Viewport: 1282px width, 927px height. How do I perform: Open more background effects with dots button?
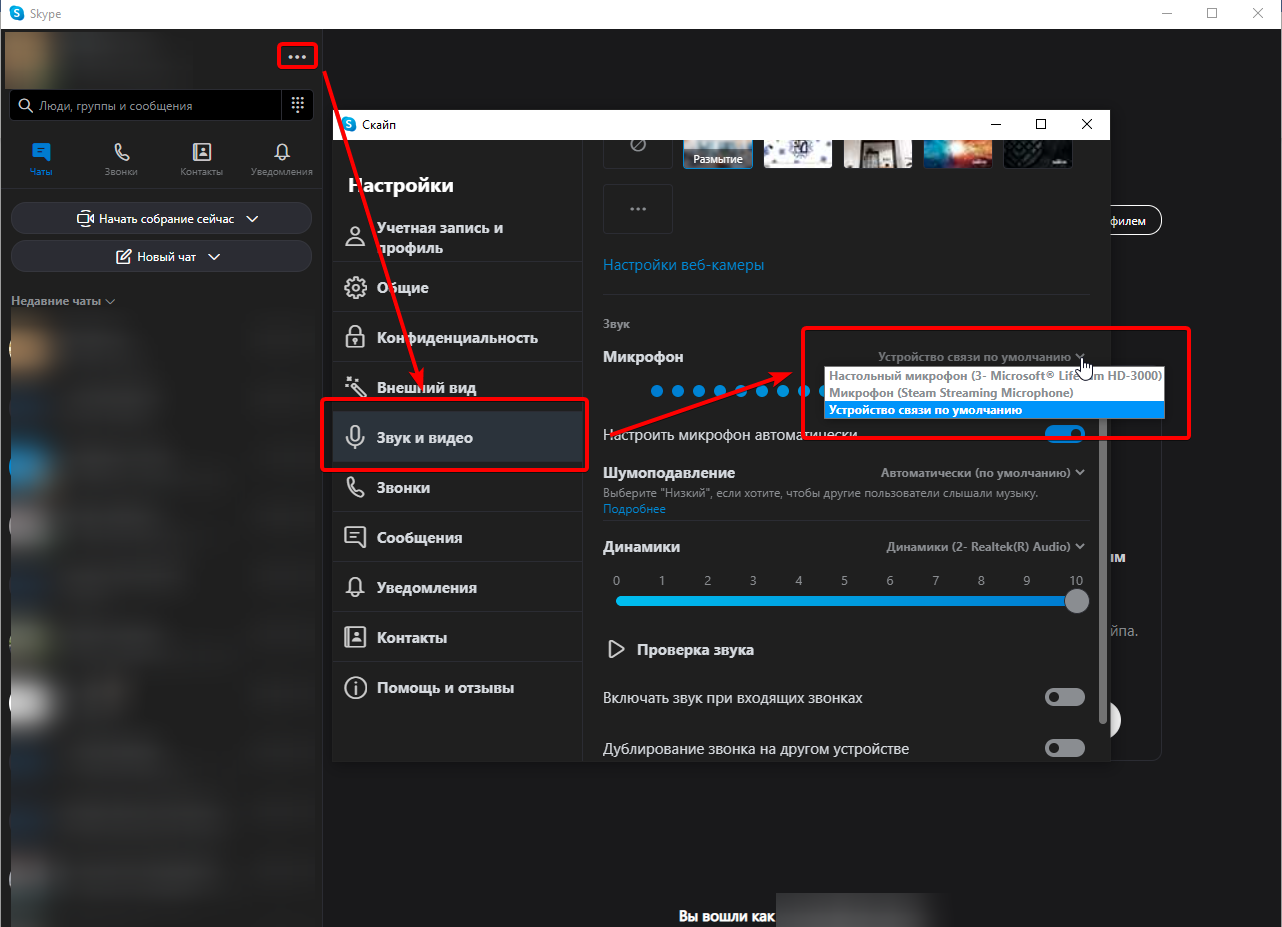coord(638,209)
